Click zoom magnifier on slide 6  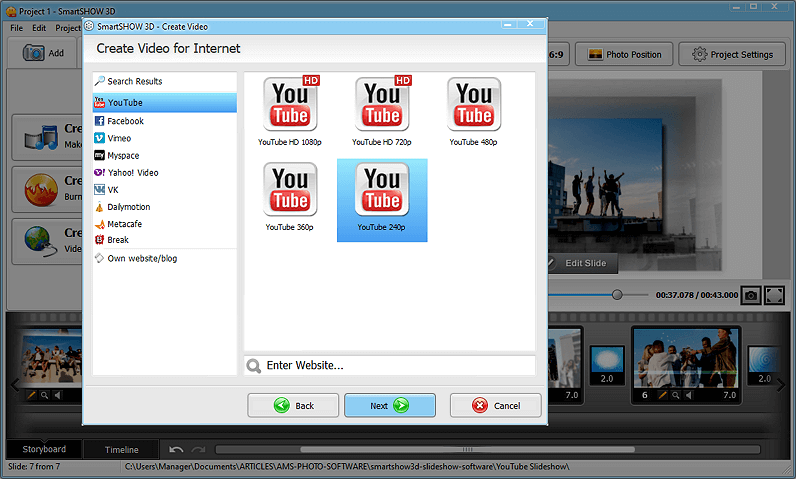[676, 395]
